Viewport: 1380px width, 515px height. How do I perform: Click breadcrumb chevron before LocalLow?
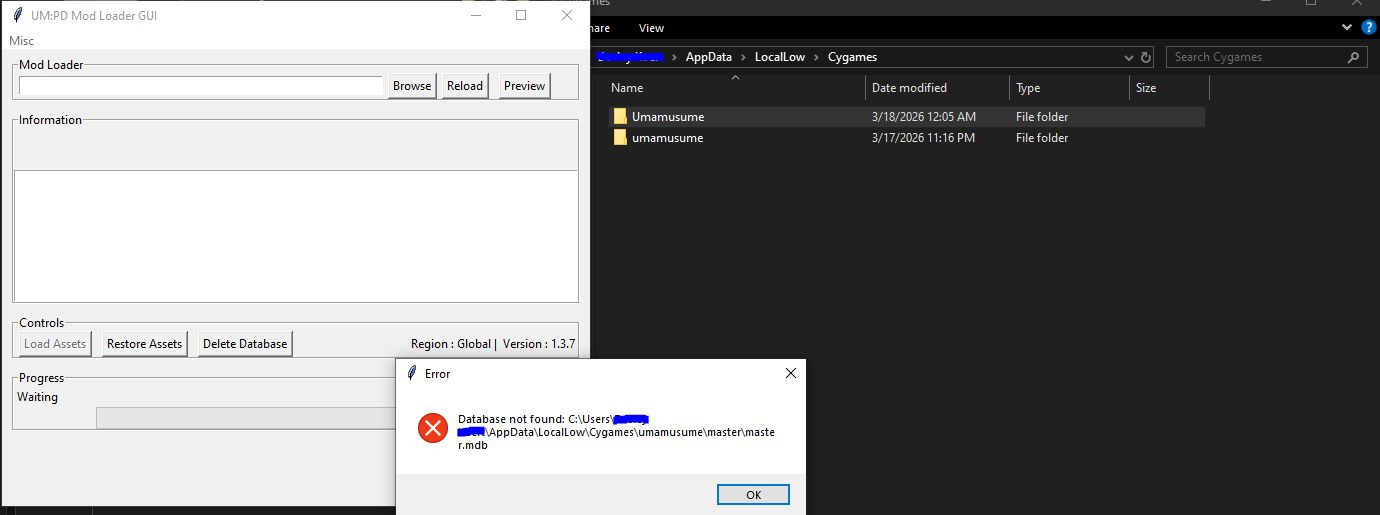click(x=743, y=57)
